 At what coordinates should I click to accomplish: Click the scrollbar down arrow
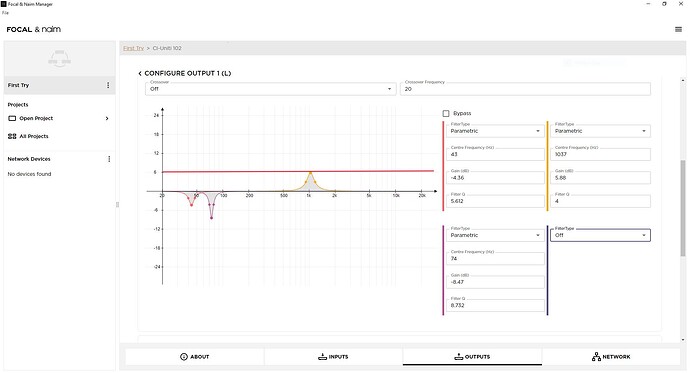(683, 340)
